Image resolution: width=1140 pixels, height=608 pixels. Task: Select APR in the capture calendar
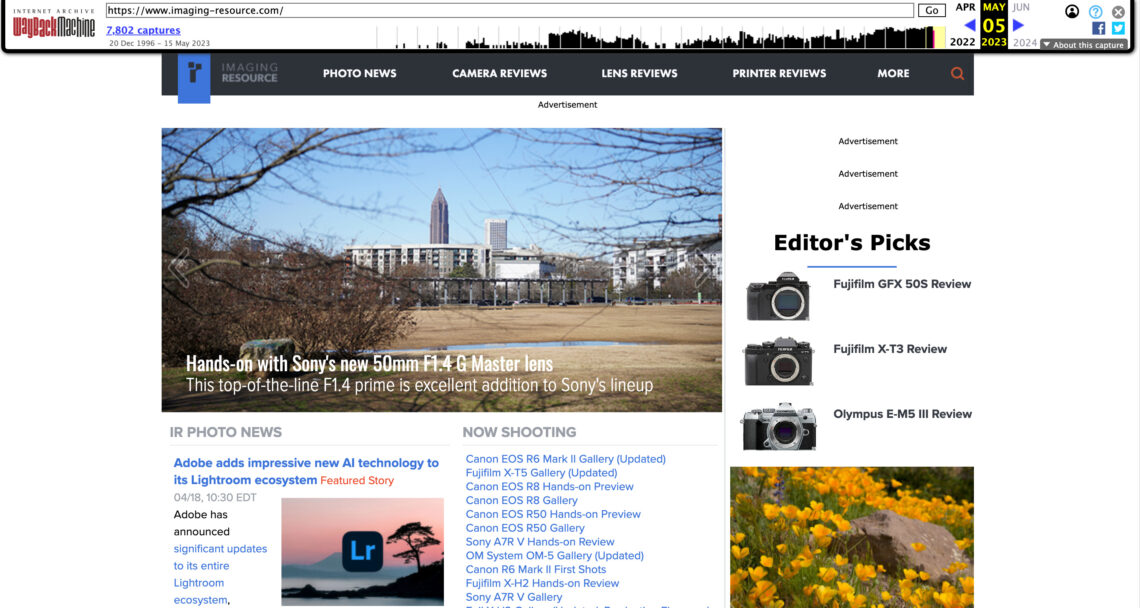pyautogui.click(x=965, y=7)
